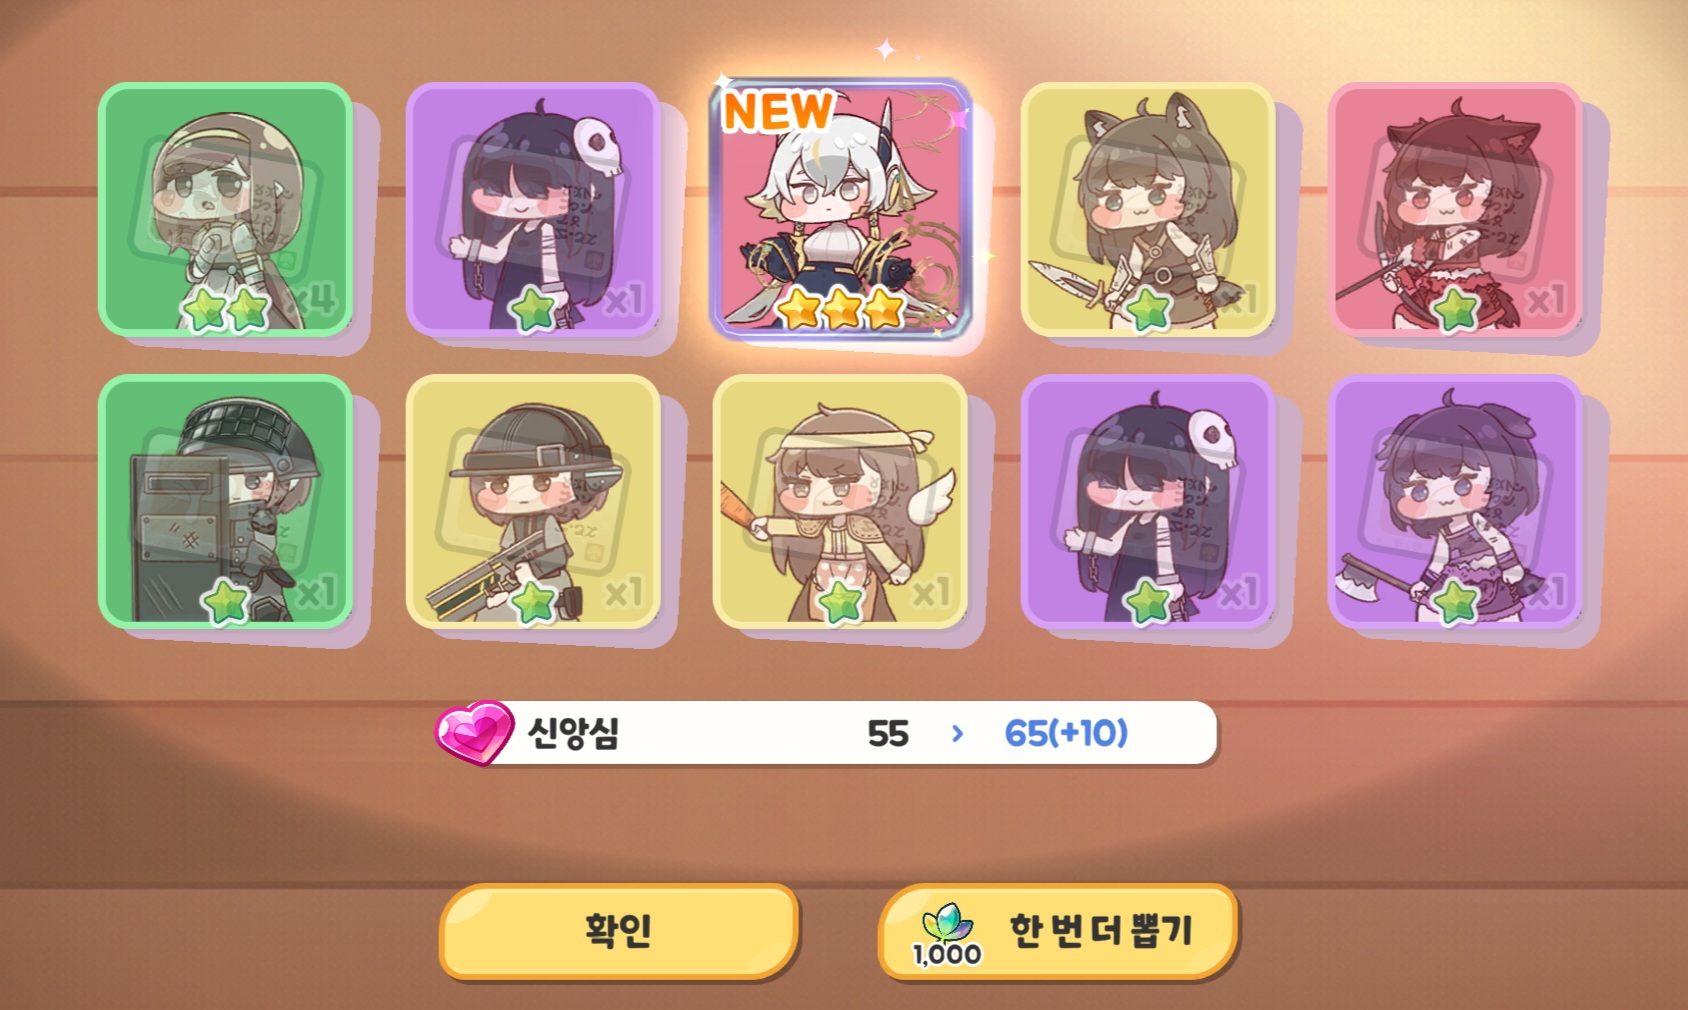This screenshot has height=1010, width=1688.
Task: Click the top-row purple skull-hairpin girl card
Action: tap(533, 209)
